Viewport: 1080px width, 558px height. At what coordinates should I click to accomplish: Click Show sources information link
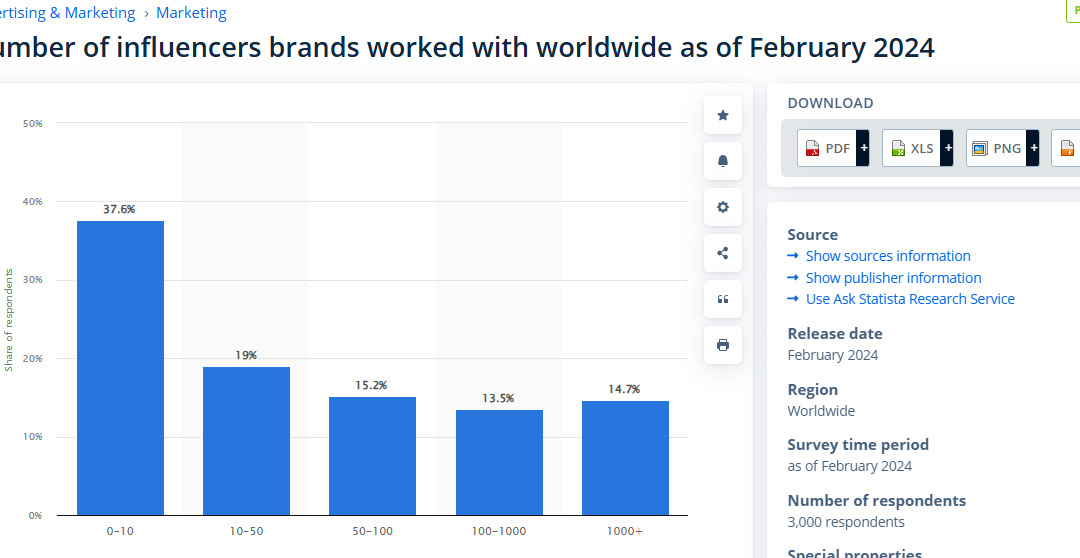pyautogui.click(x=888, y=256)
